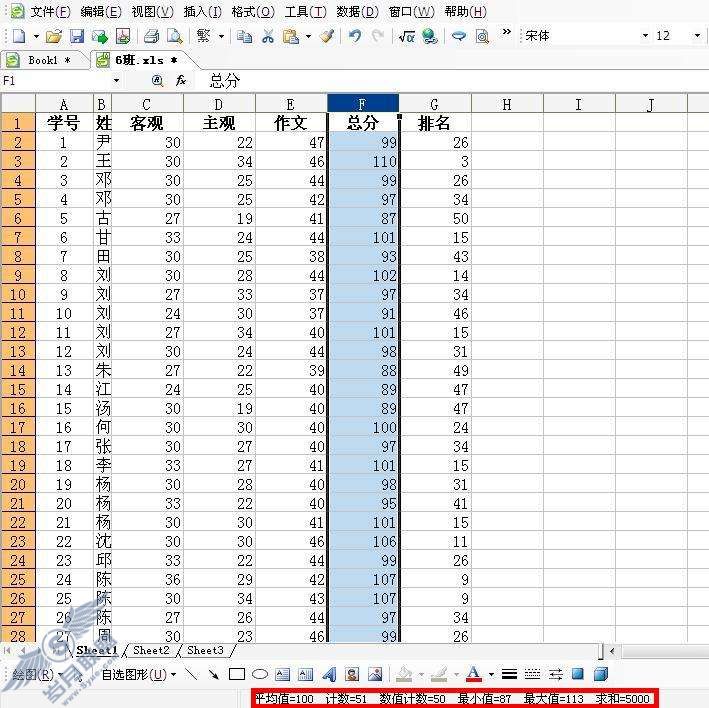Screen dimensions: 709x708
Task: Click the 排名 header cell
Action: pyautogui.click(x=435, y=123)
